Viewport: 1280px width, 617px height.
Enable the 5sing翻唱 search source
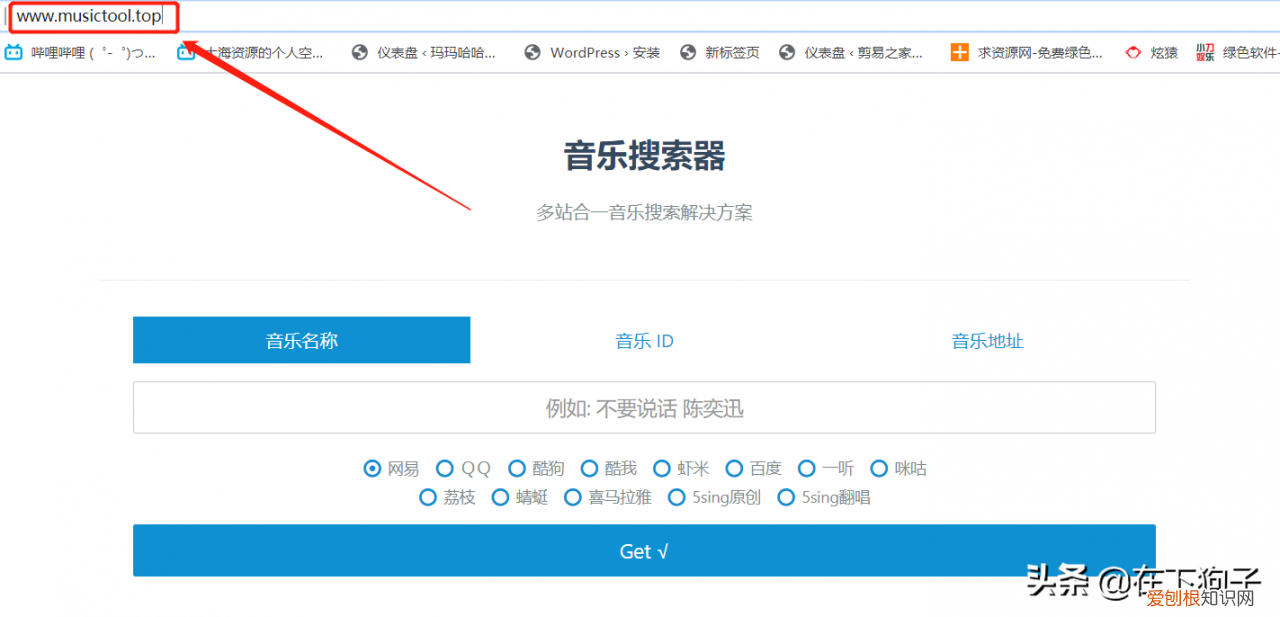pyautogui.click(x=787, y=497)
